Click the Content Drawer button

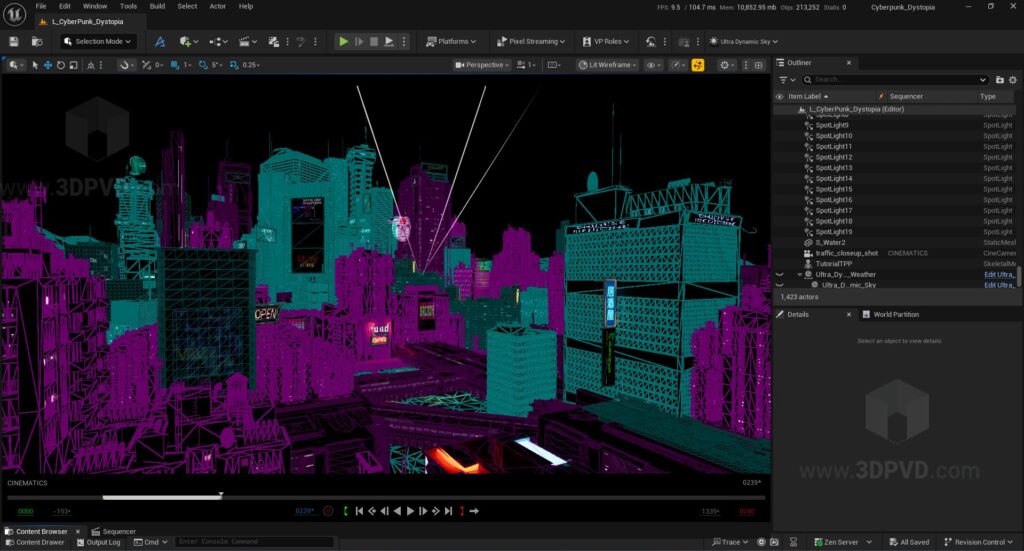[34, 542]
